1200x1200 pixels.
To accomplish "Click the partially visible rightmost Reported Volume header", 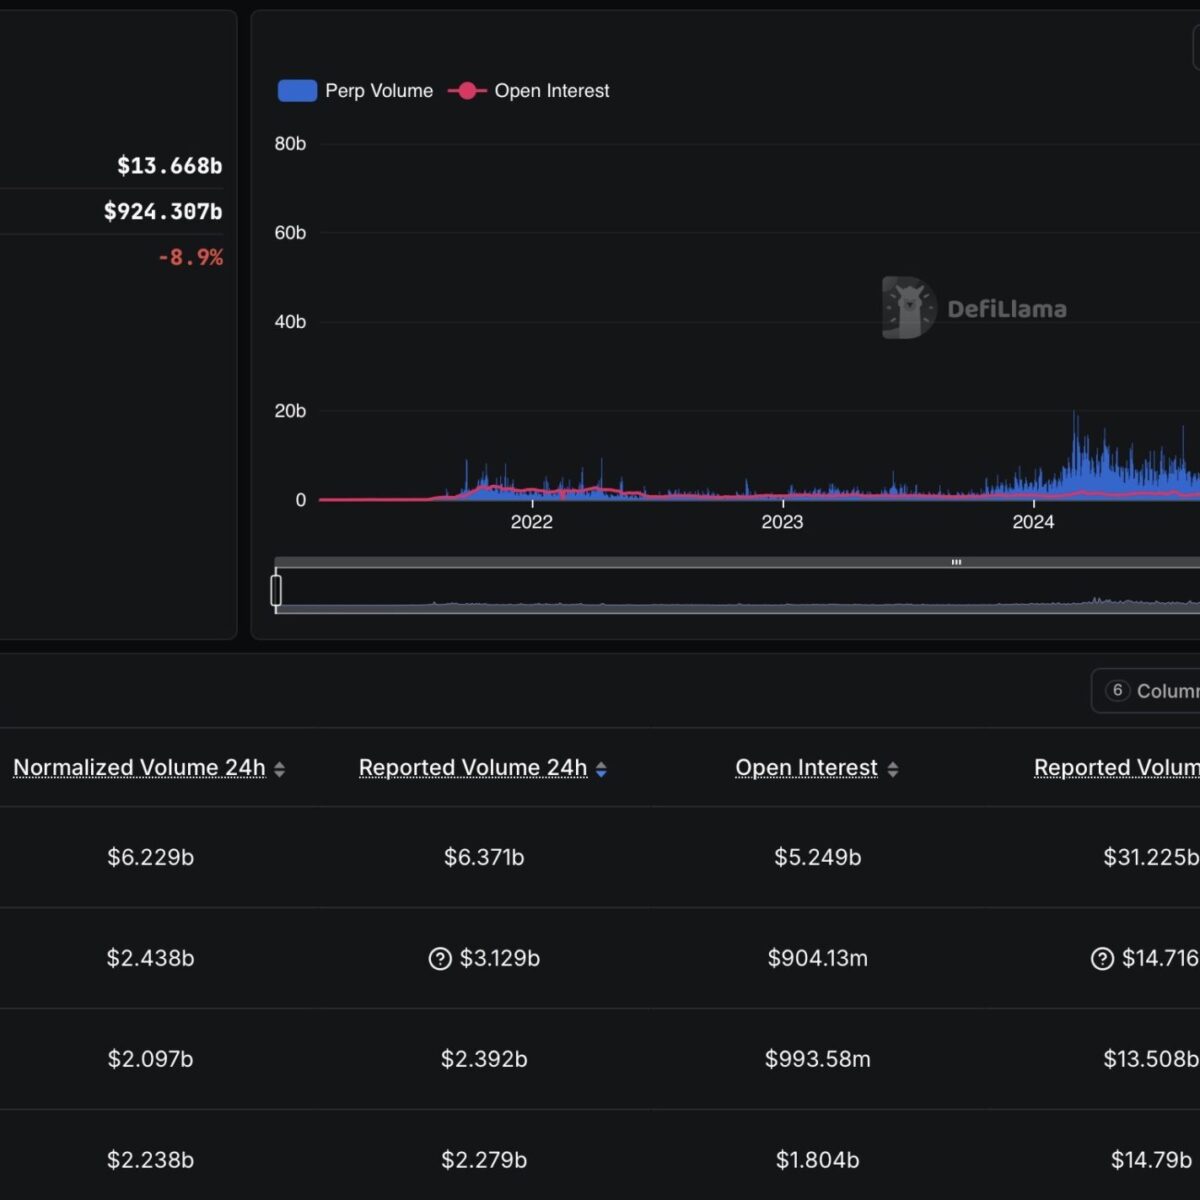I will [1116, 768].
